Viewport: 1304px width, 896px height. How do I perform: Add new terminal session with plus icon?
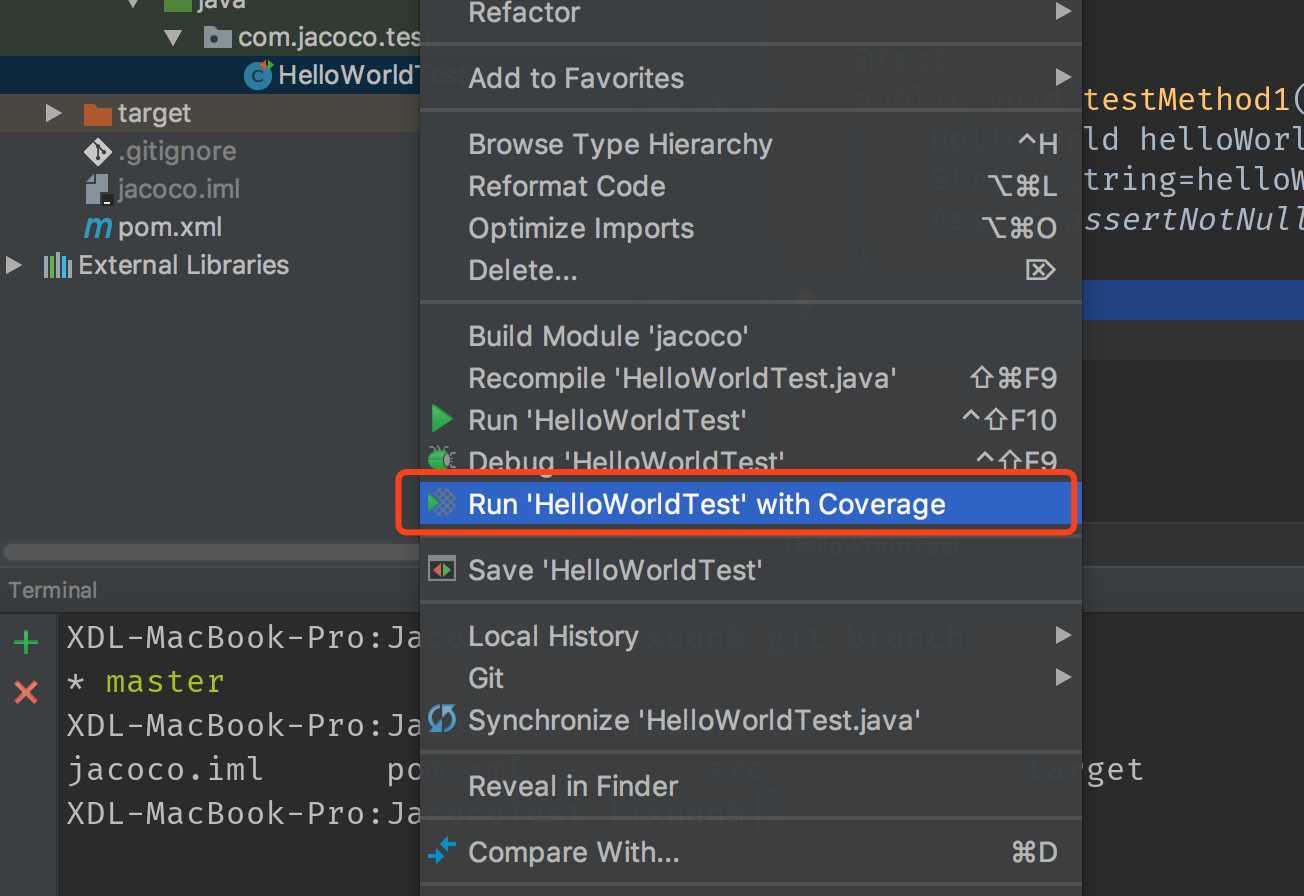[25, 642]
